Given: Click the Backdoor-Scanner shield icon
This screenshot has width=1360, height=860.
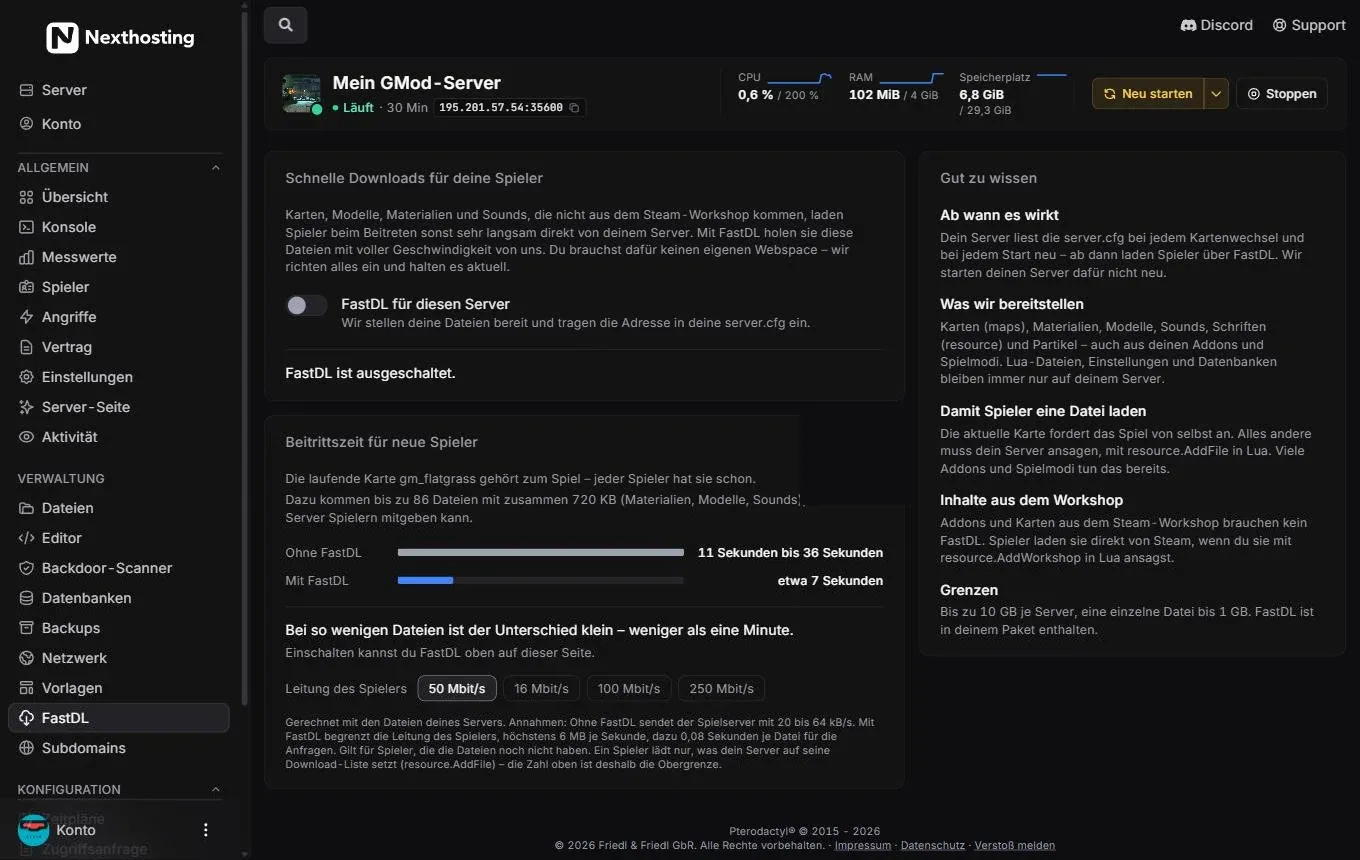Looking at the screenshot, I should [x=27, y=568].
